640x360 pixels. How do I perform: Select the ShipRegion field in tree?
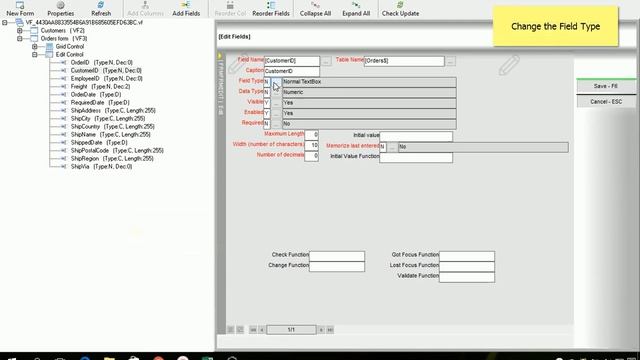112,158
